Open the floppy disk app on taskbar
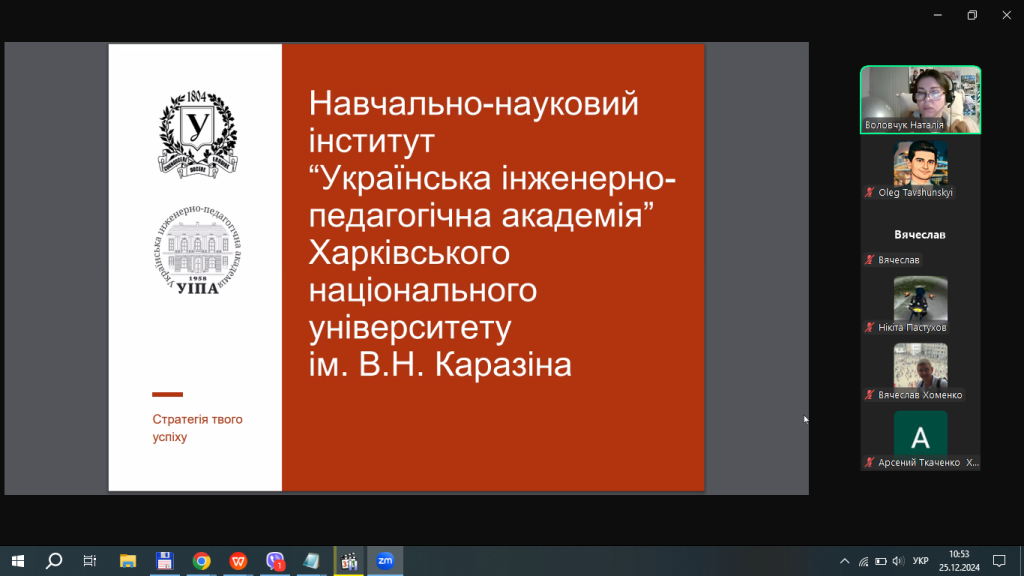The height and width of the screenshot is (576, 1024). point(165,561)
